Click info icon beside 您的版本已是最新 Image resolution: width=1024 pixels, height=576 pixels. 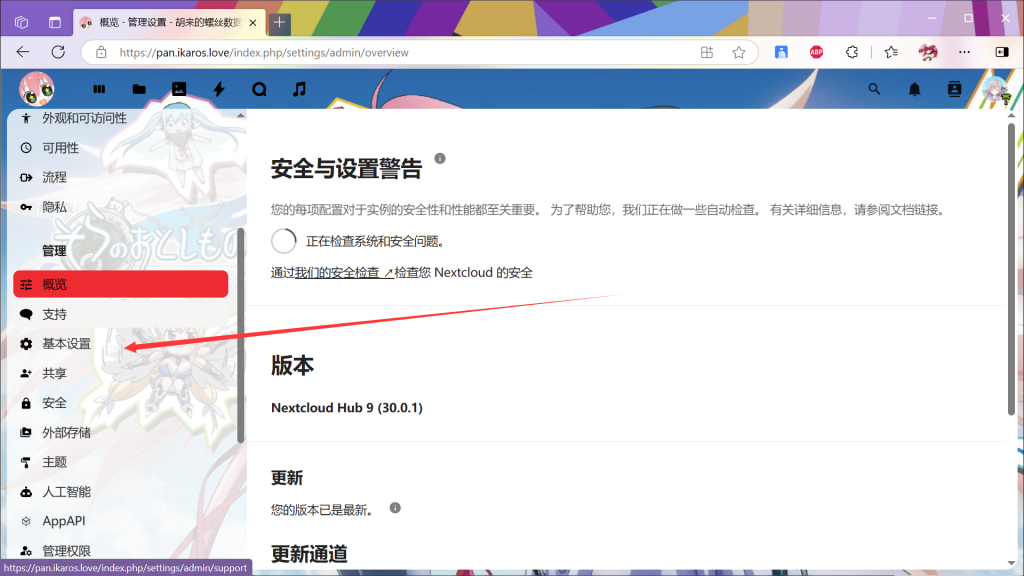pos(395,508)
